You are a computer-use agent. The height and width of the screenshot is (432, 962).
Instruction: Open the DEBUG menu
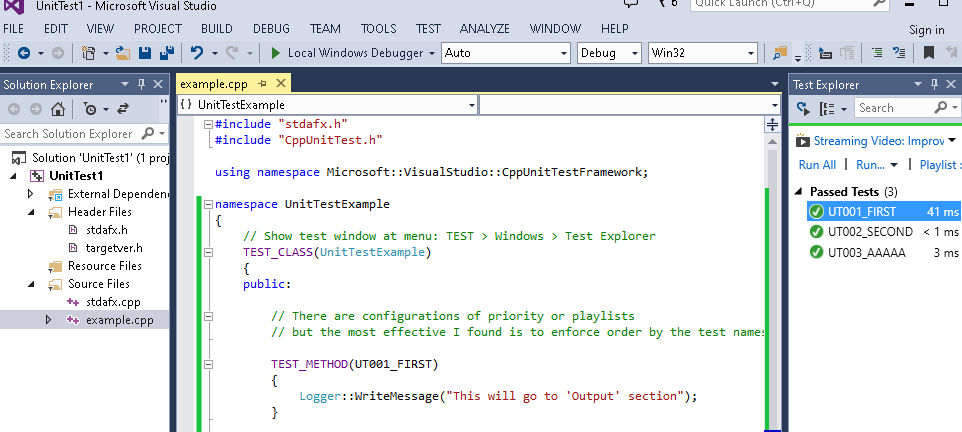271,29
